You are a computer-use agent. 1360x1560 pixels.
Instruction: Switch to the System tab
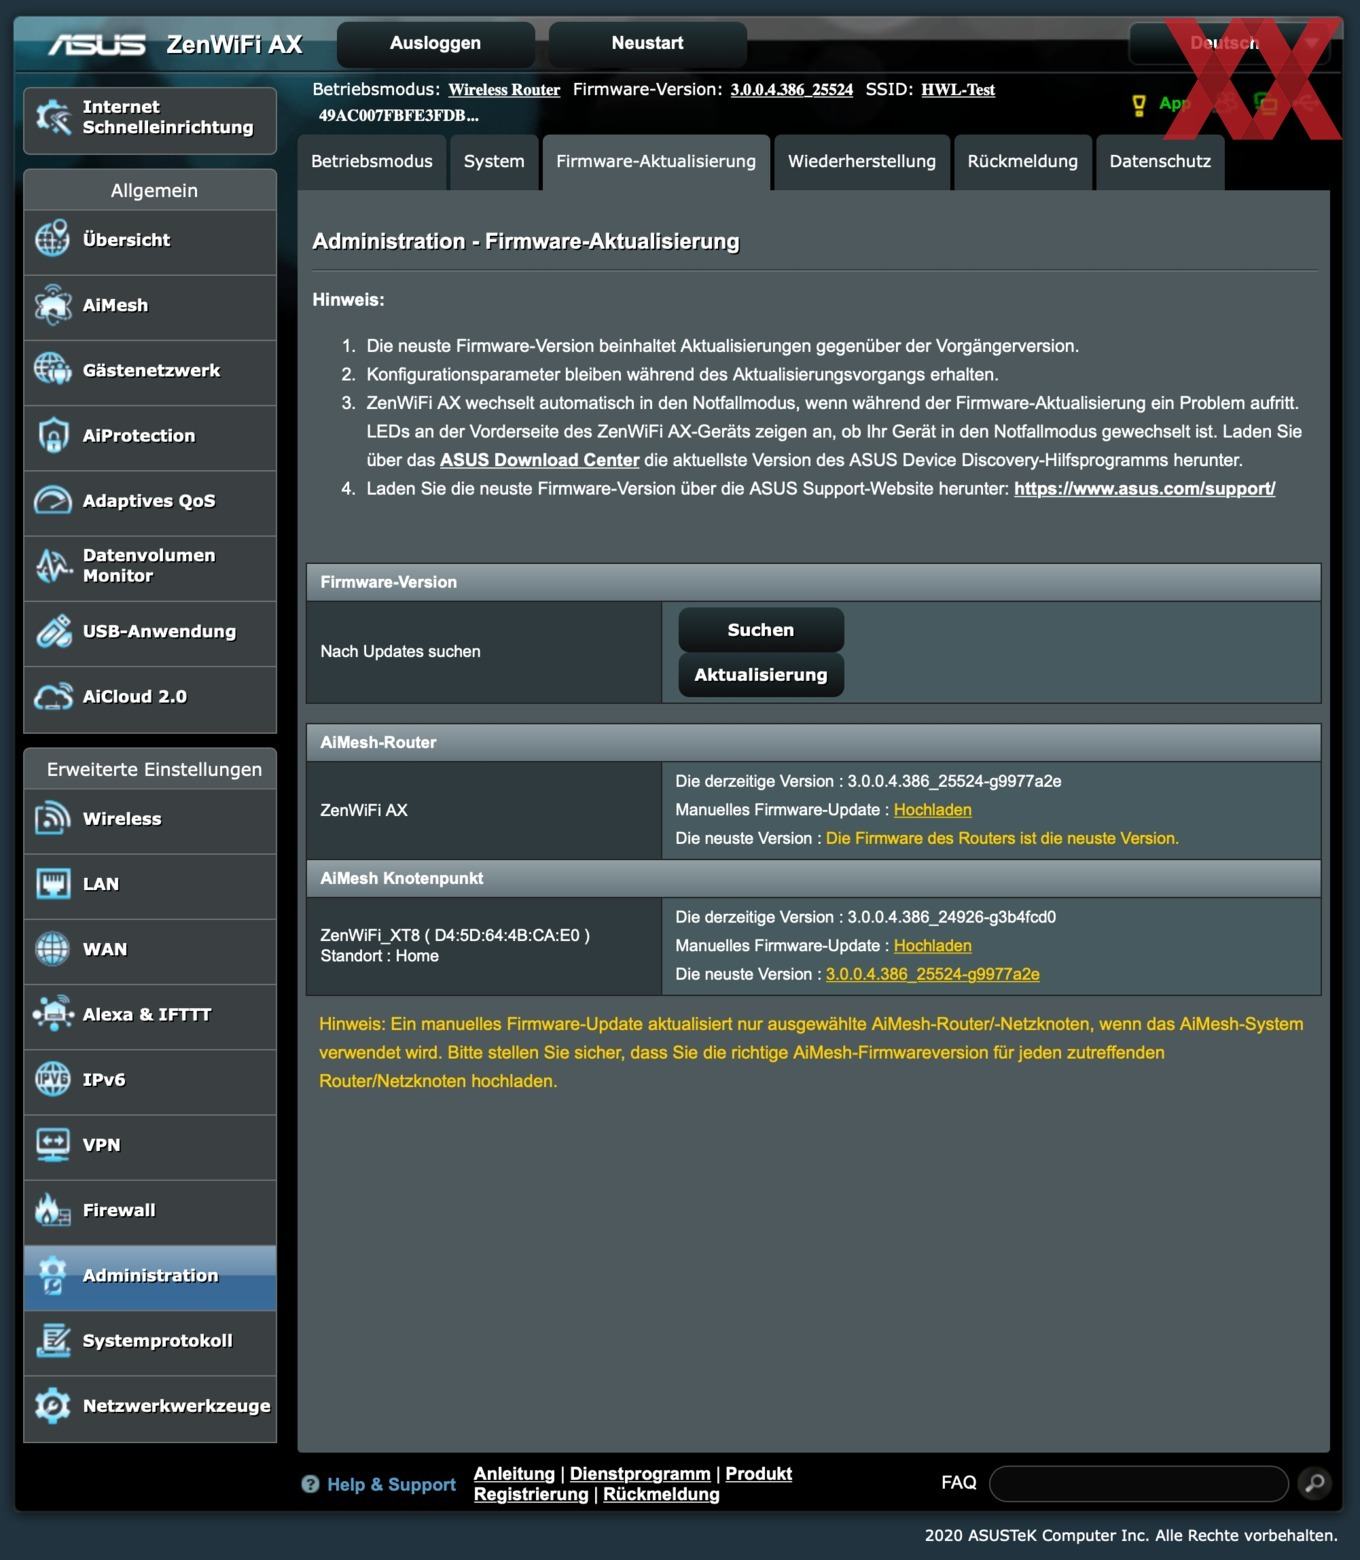494,162
